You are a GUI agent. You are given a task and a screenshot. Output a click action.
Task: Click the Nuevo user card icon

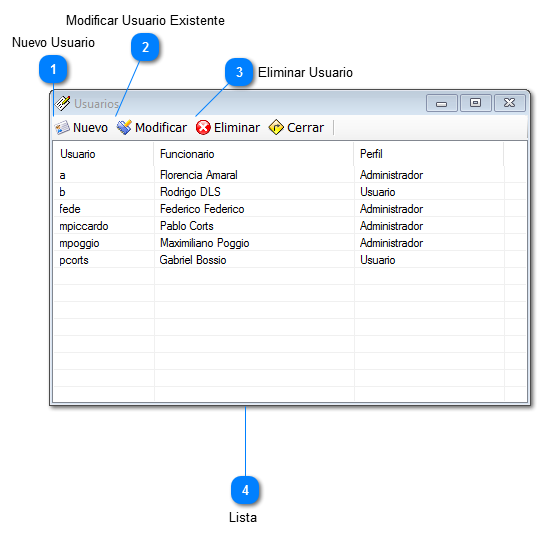tap(63, 128)
